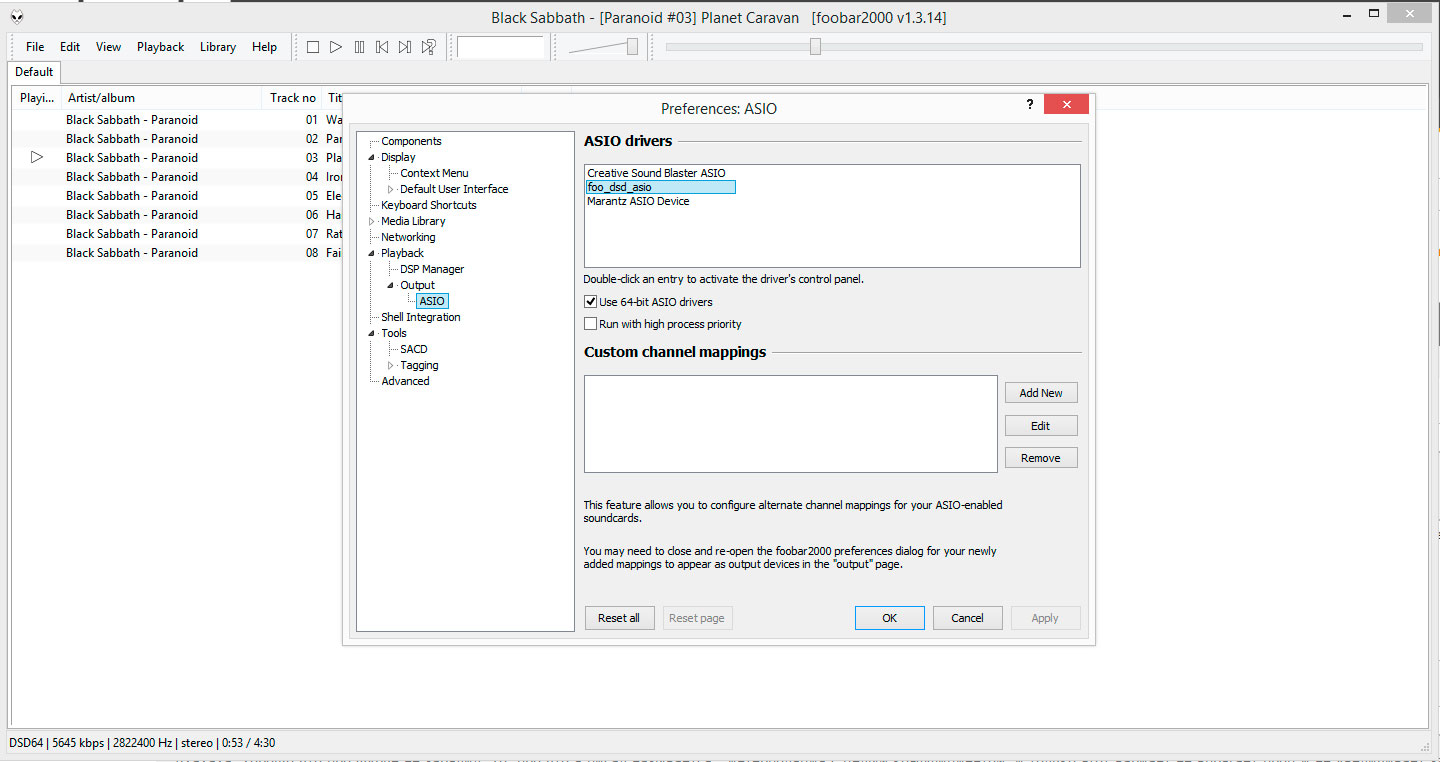This screenshot has height=762, width=1440.
Task: Select playlist row with track 04
Action: pyautogui.click(x=177, y=177)
